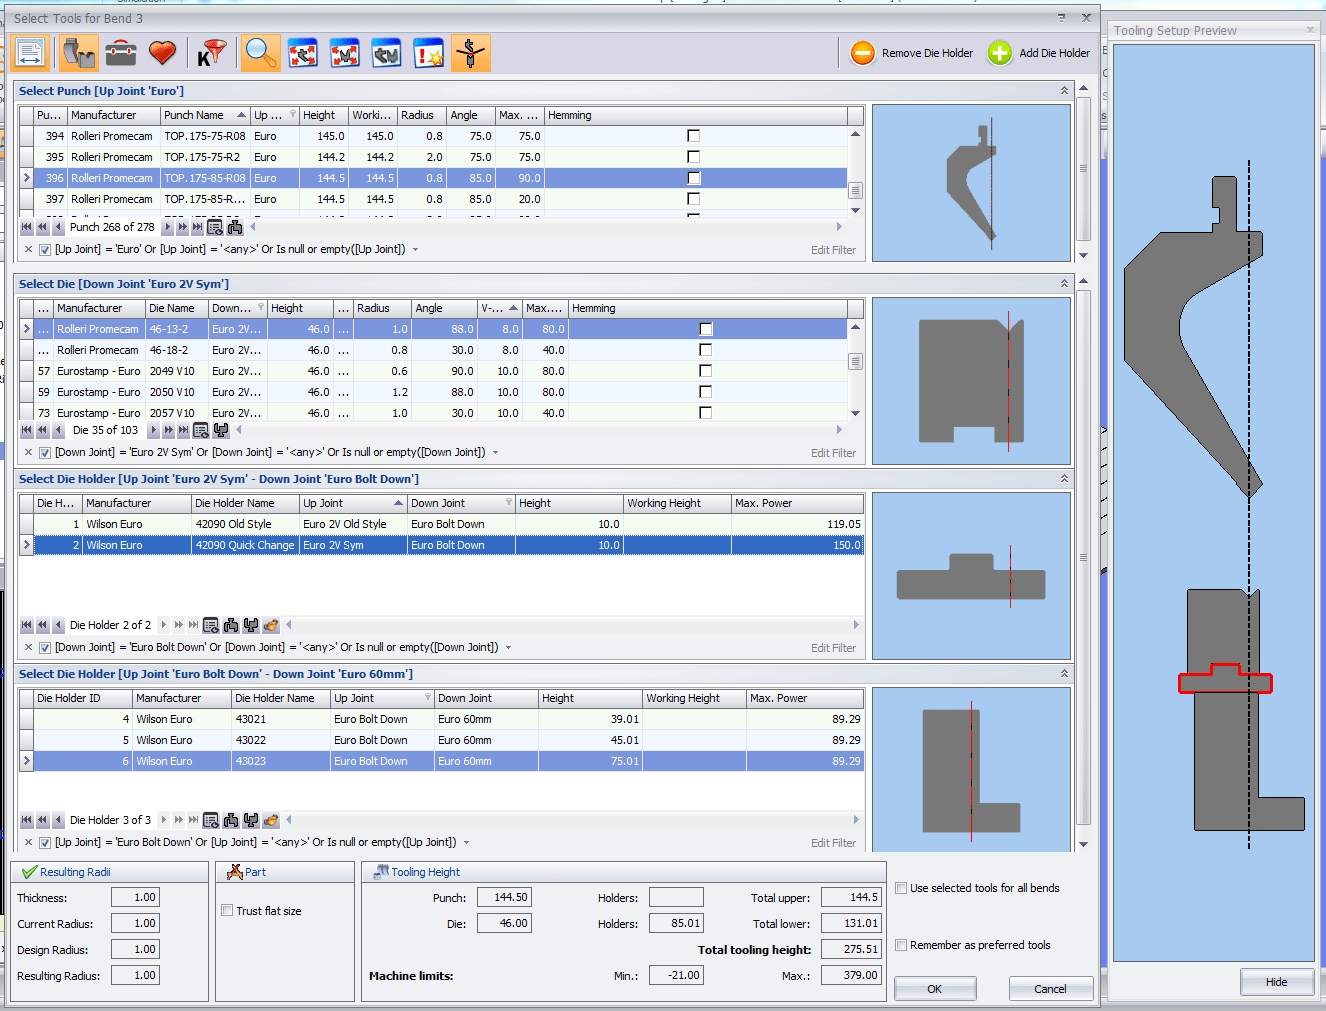Enable 'Remember as preferred tools'
Image resolution: width=1326 pixels, height=1011 pixels.
(x=900, y=945)
